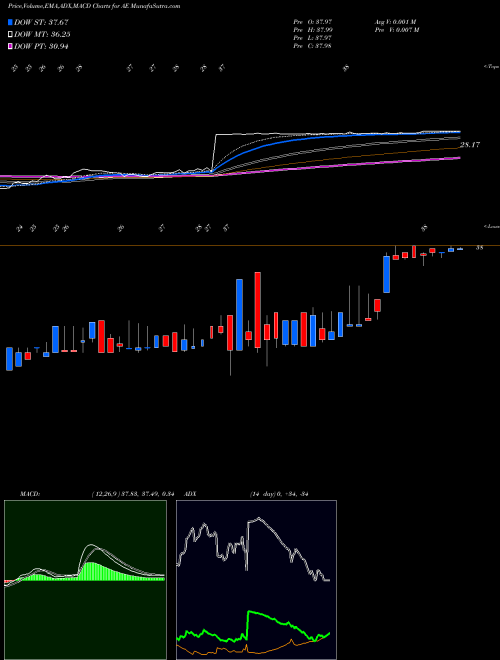
Task: Select the Avg V: 0.001 M value
Action: [x=395, y=21]
